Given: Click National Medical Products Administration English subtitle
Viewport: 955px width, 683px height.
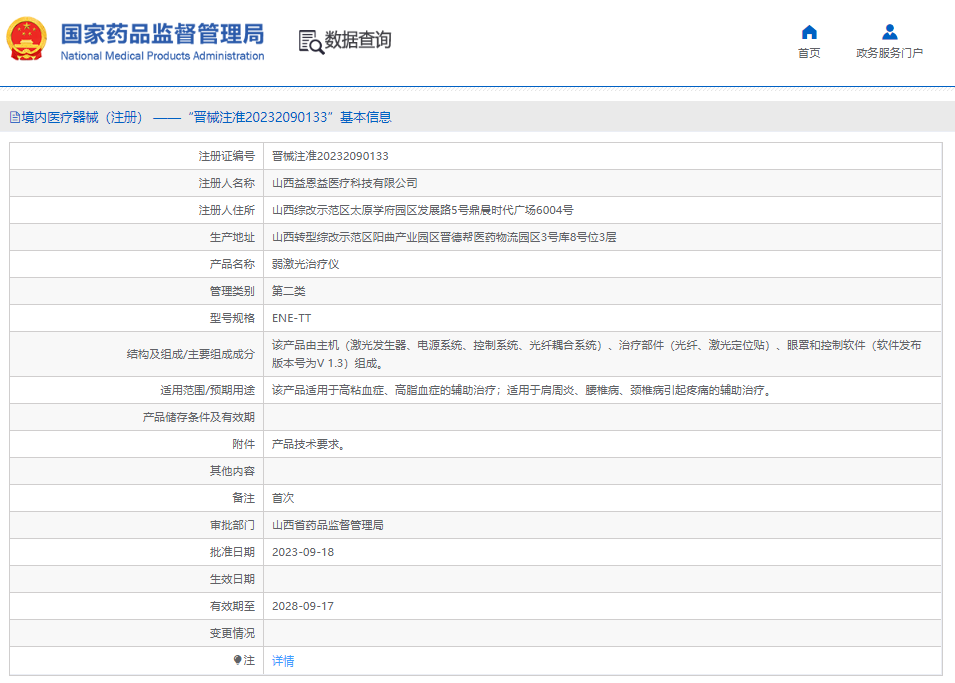Looking at the screenshot, I should pyautogui.click(x=162, y=55).
